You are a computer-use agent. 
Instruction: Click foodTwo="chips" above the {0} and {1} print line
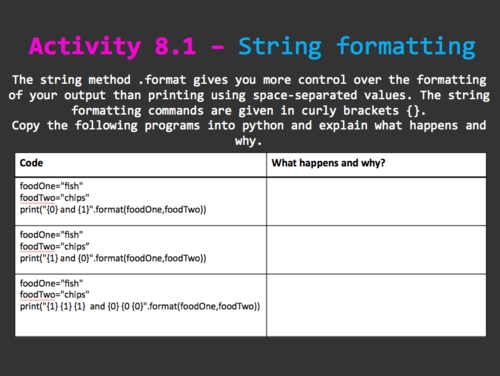[x=55, y=198]
